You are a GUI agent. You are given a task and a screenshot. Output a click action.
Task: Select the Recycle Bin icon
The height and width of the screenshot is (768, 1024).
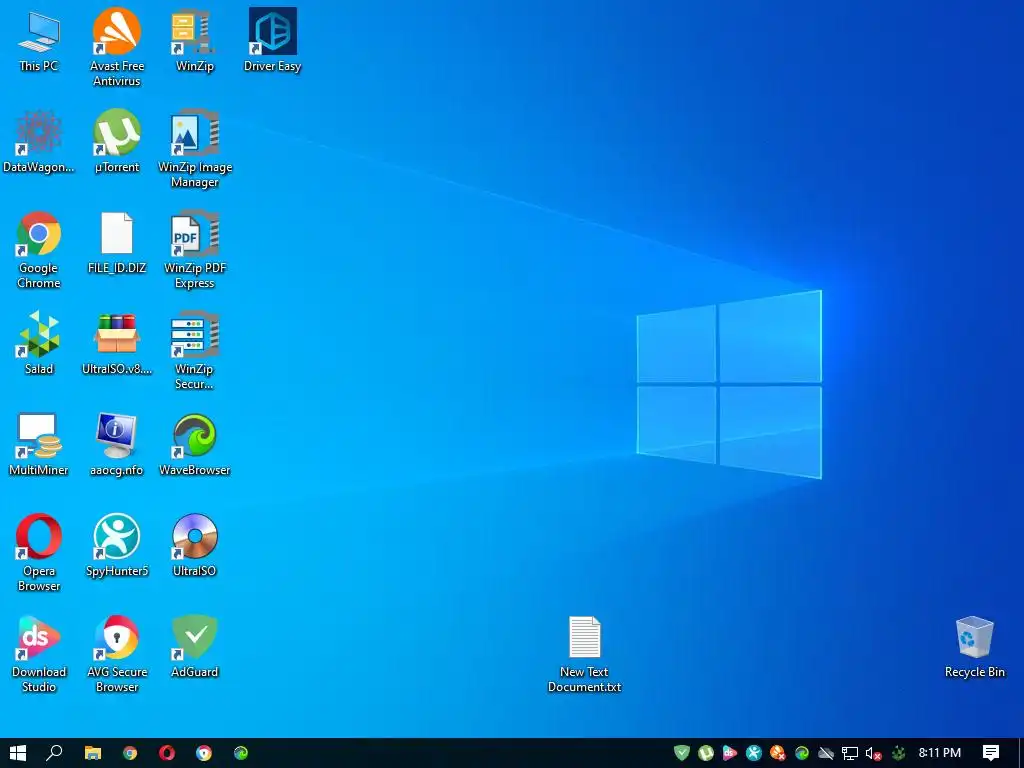coord(974,647)
